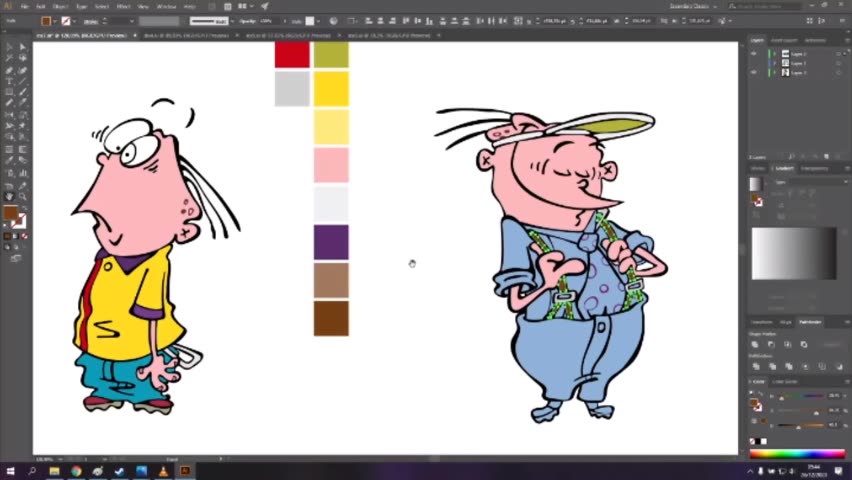
Task: Select the Hand tool in the toolbox
Action: [9, 197]
